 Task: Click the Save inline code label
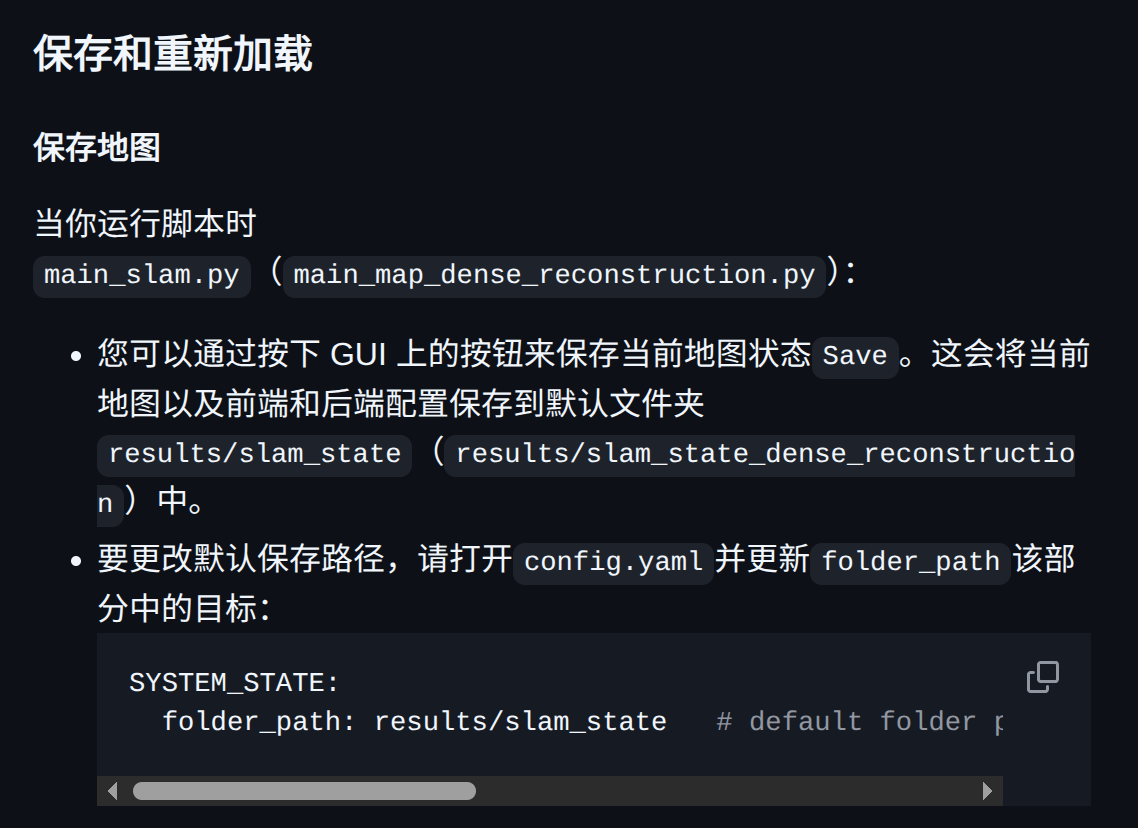click(855, 356)
